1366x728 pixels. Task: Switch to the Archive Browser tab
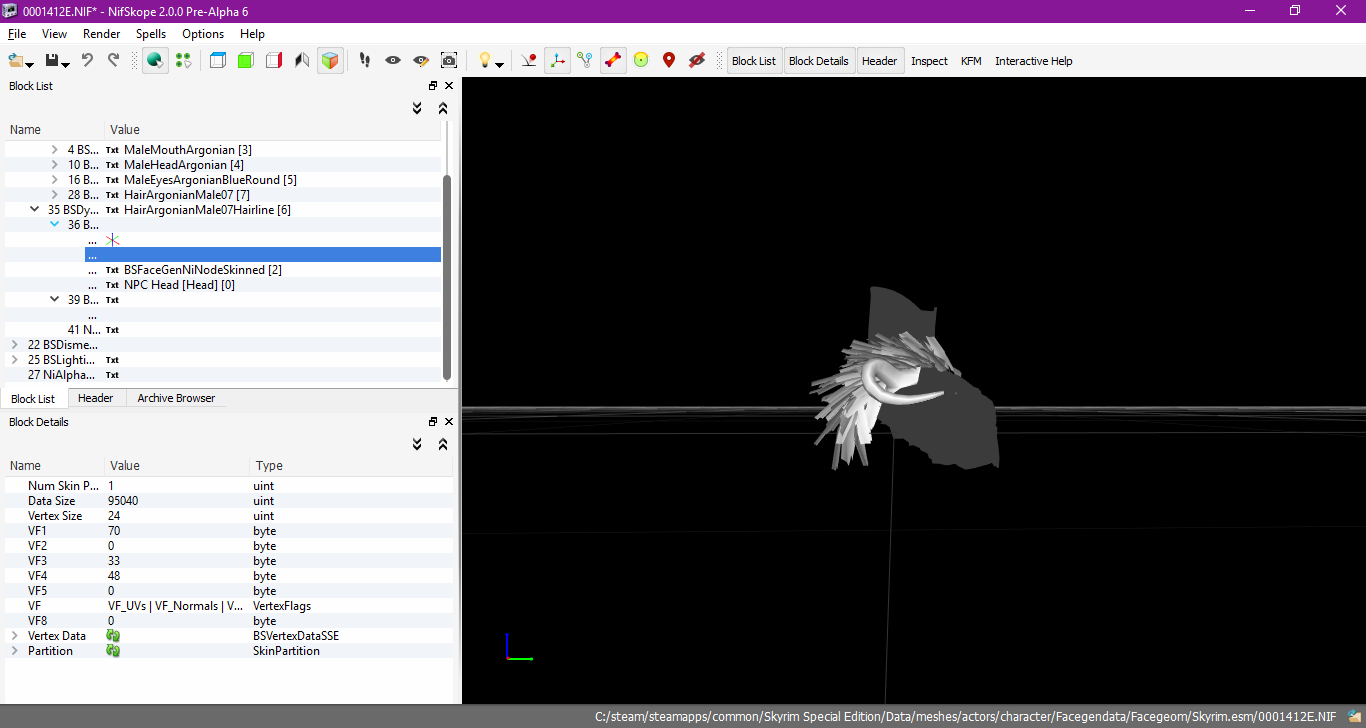pyautogui.click(x=176, y=398)
